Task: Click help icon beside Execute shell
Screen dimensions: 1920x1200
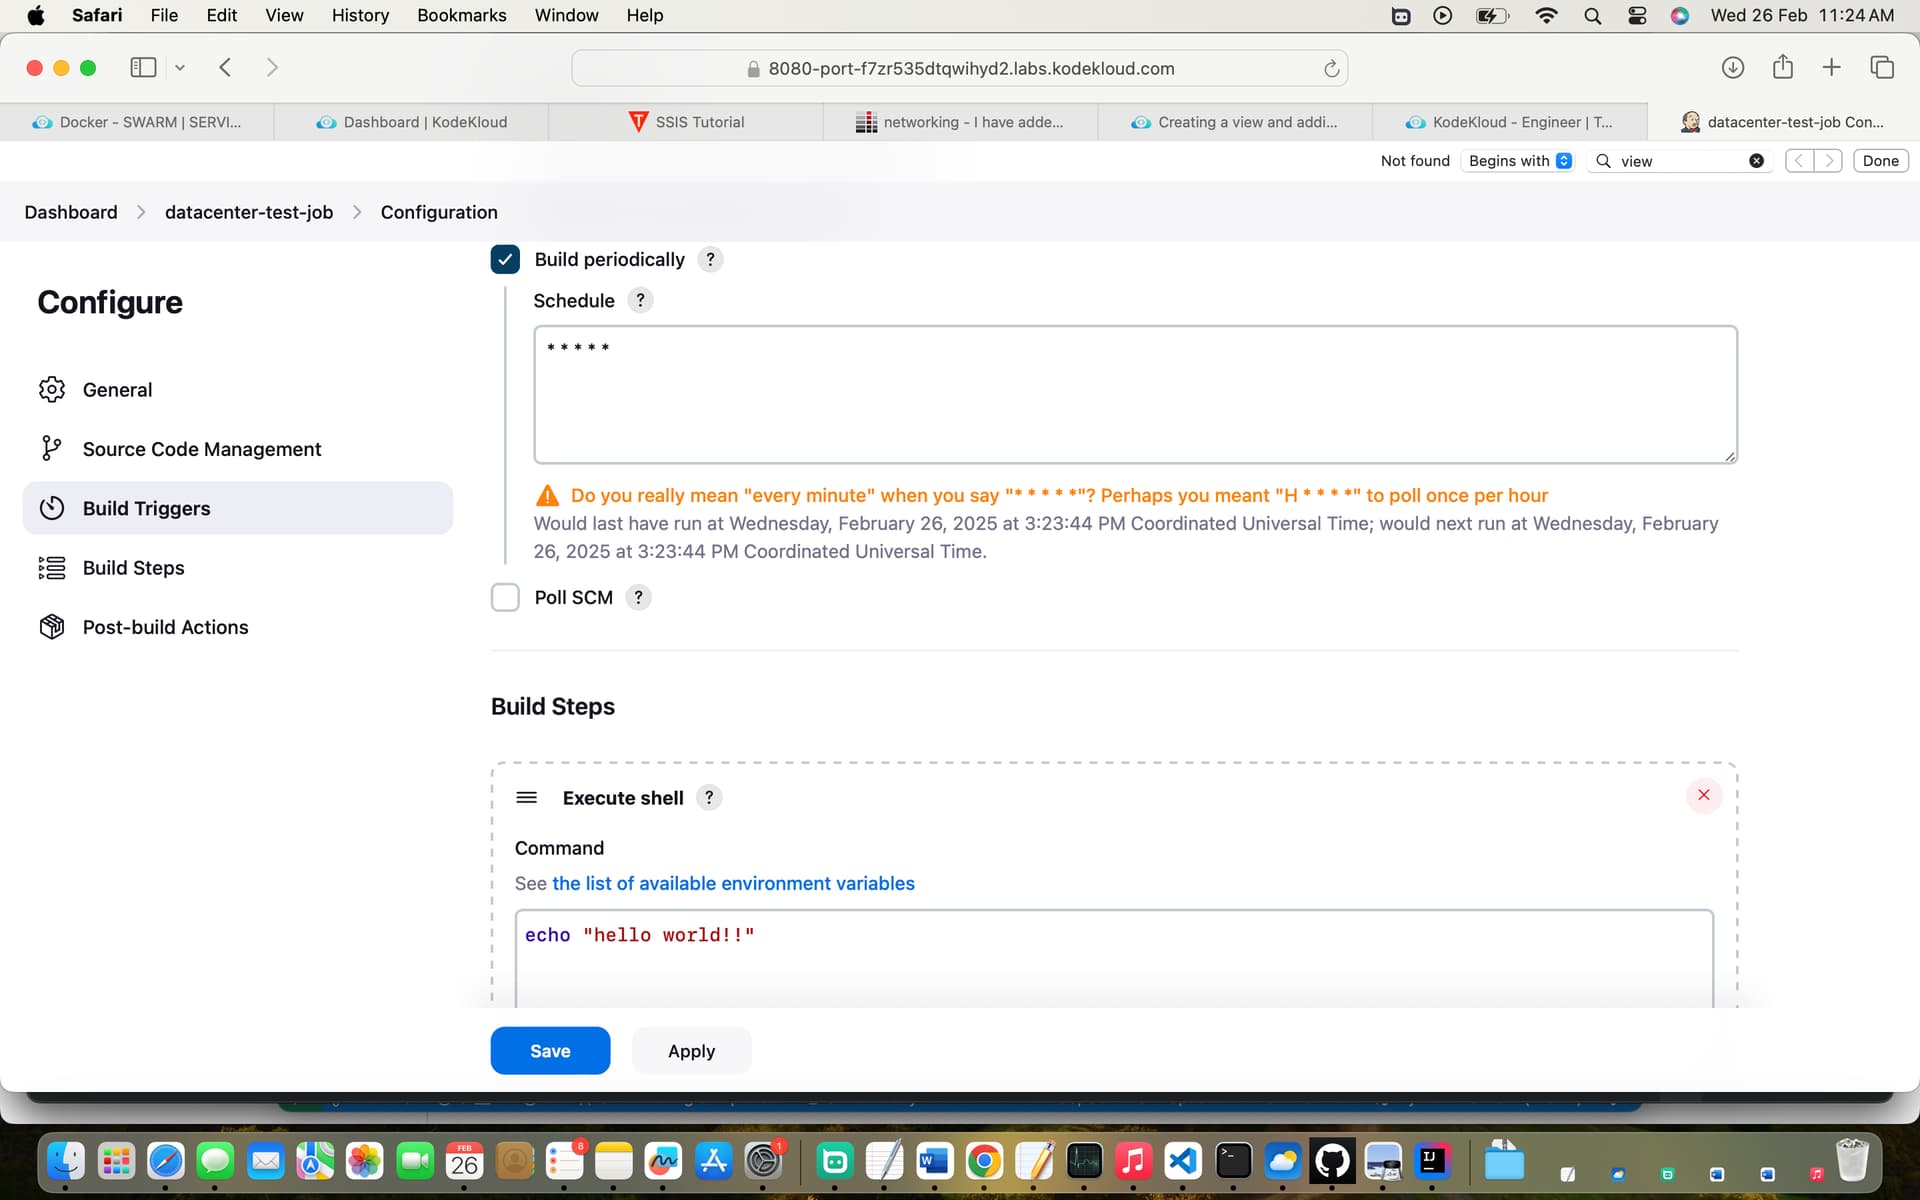Action: pos(709,798)
